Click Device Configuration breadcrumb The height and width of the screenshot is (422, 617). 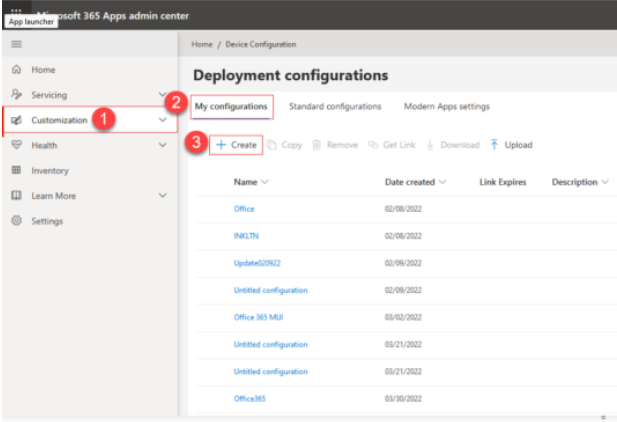tap(260, 44)
